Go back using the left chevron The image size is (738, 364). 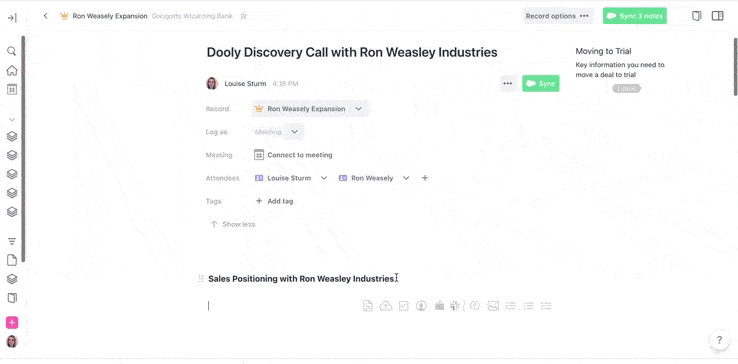point(46,16)
